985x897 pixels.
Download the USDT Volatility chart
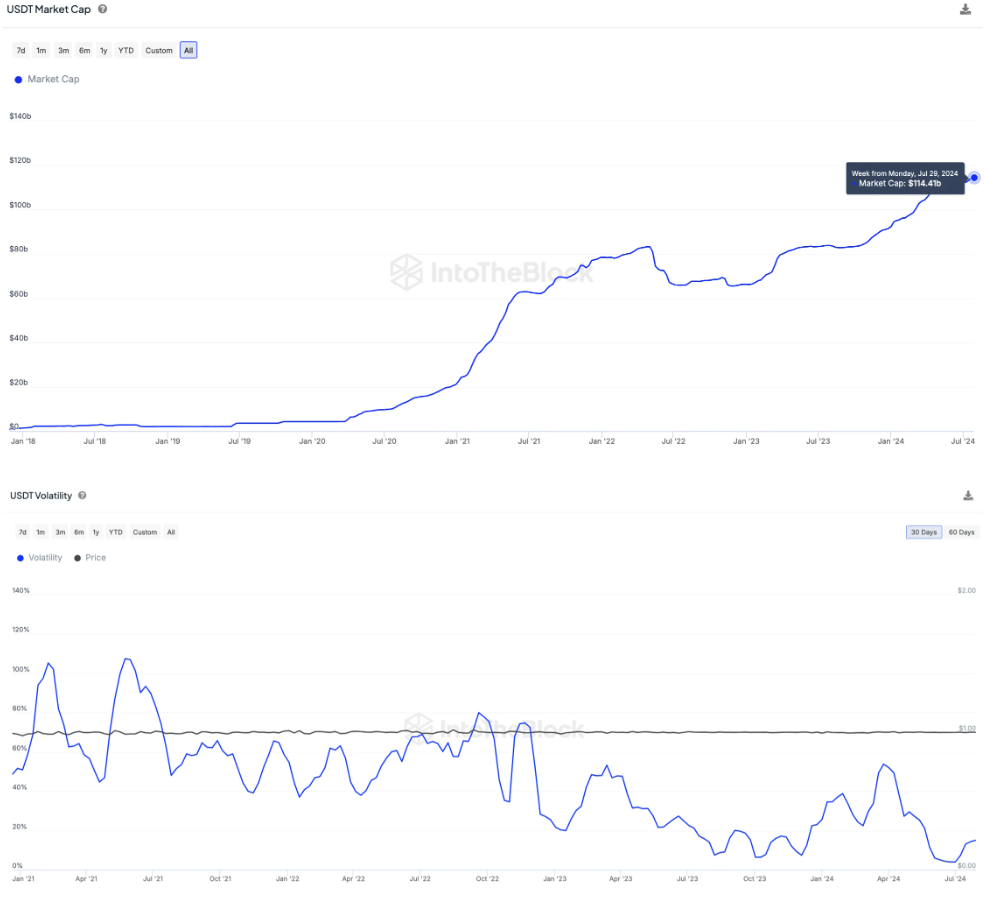click(967, 495)
